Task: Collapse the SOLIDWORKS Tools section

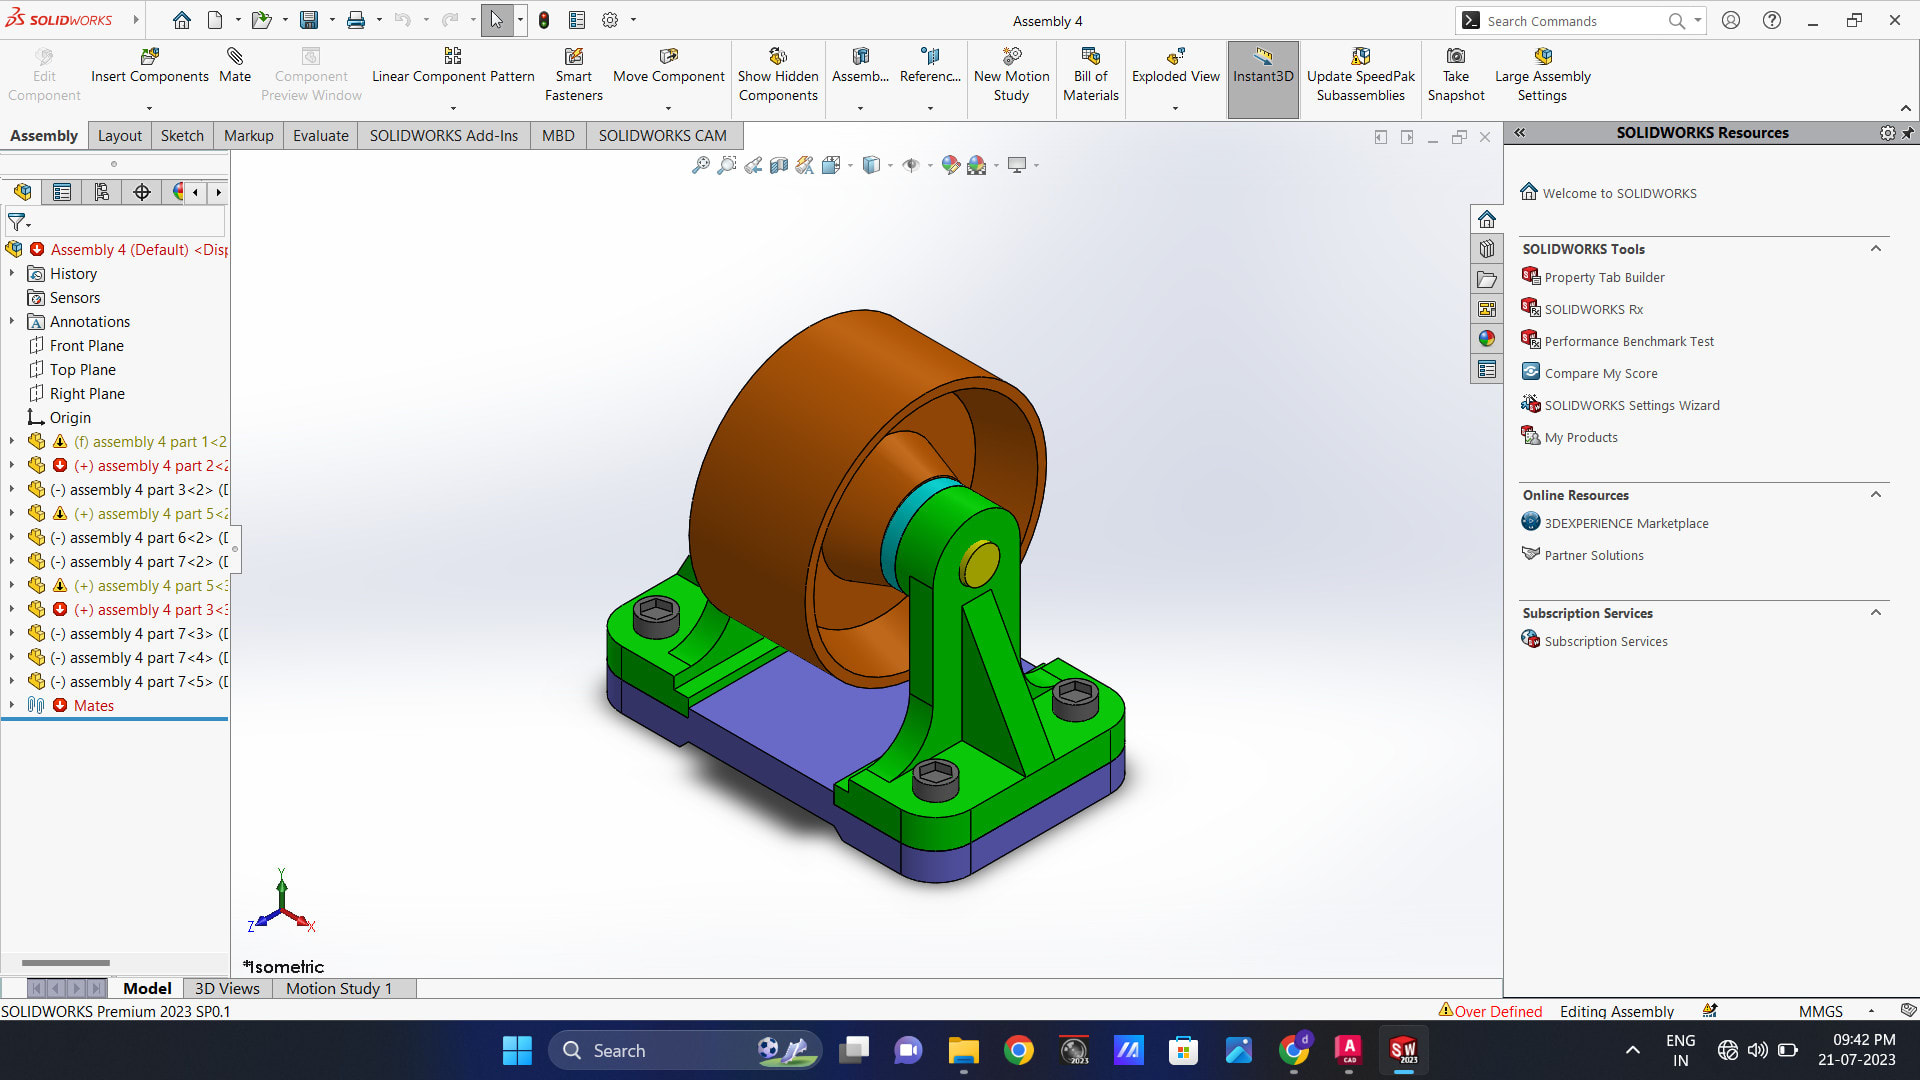Action: [1876, 248]
